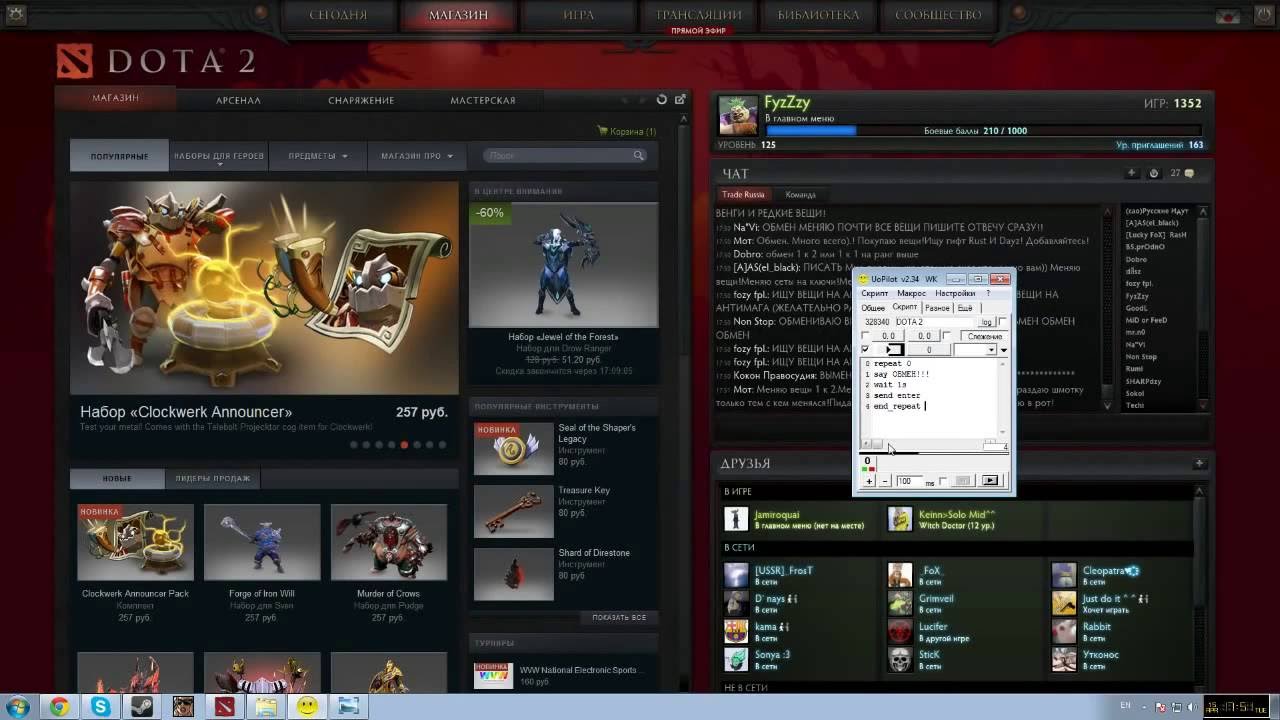The width and height of the screenshot is (1280, 720).
Task: Open ПРЕДМЕТЫ dropdown in store
Action: pos(318,156)
